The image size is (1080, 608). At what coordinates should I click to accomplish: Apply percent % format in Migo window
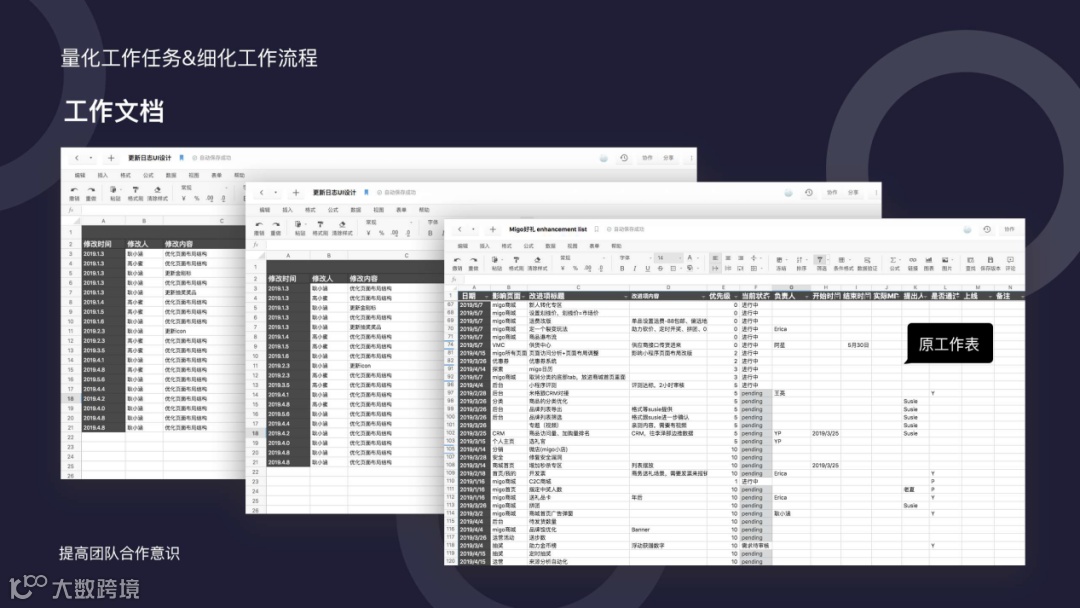tap(575, 269)
